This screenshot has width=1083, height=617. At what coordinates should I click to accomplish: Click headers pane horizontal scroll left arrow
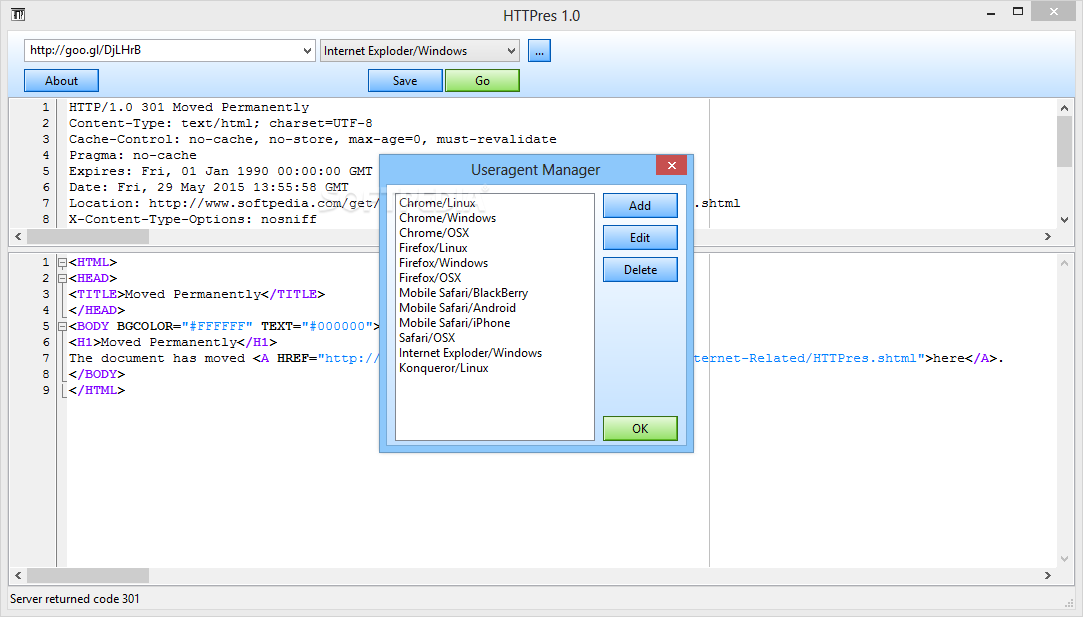click(x=18, y=236)
